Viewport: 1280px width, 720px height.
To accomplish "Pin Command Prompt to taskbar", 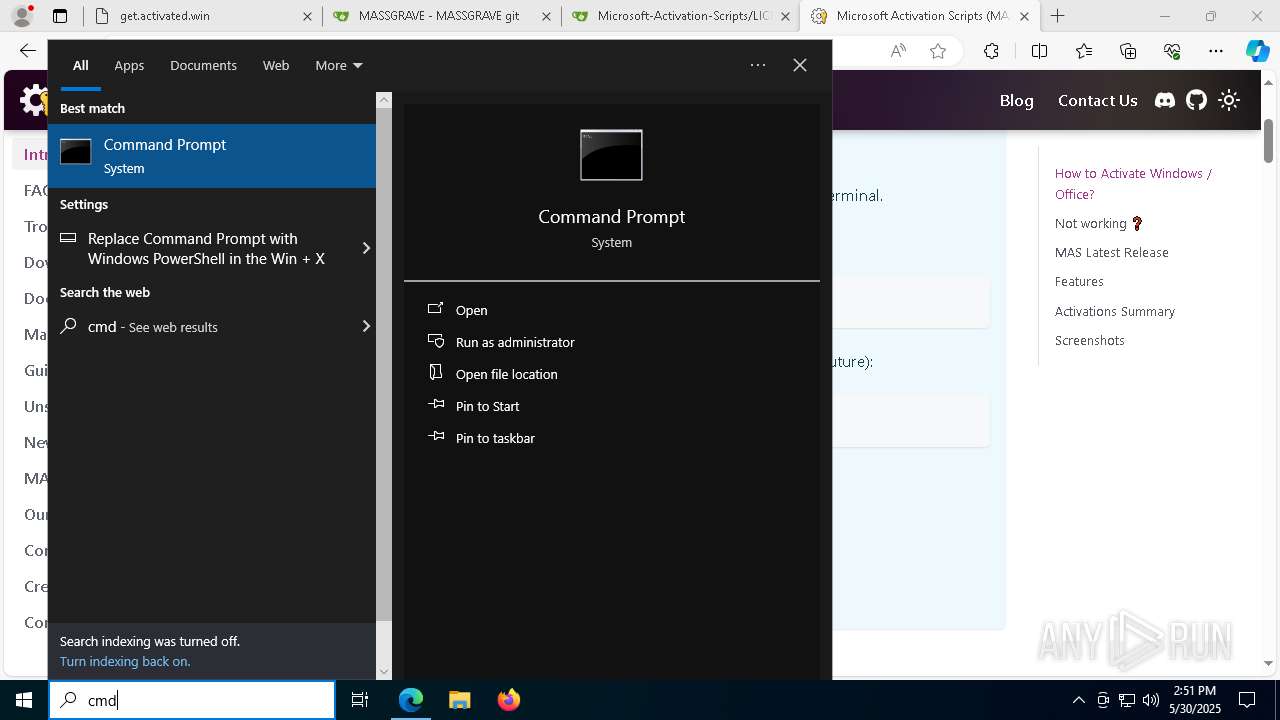I will 494,438.
